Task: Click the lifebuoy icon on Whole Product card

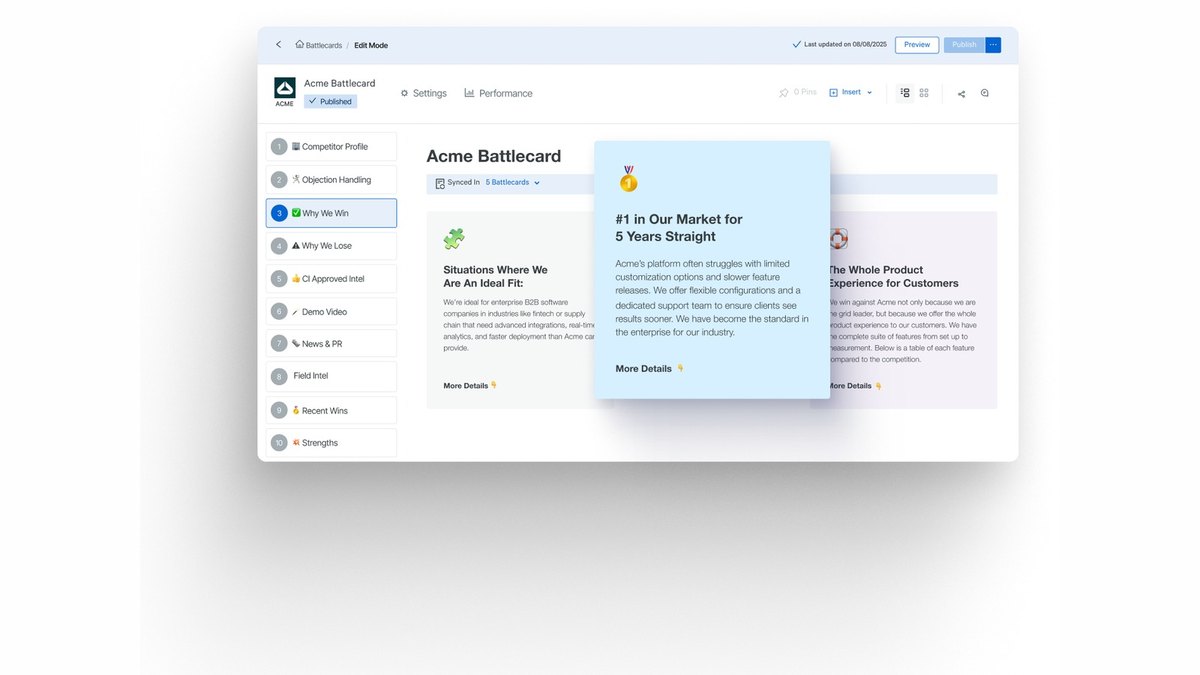Action: coord(838,239)
